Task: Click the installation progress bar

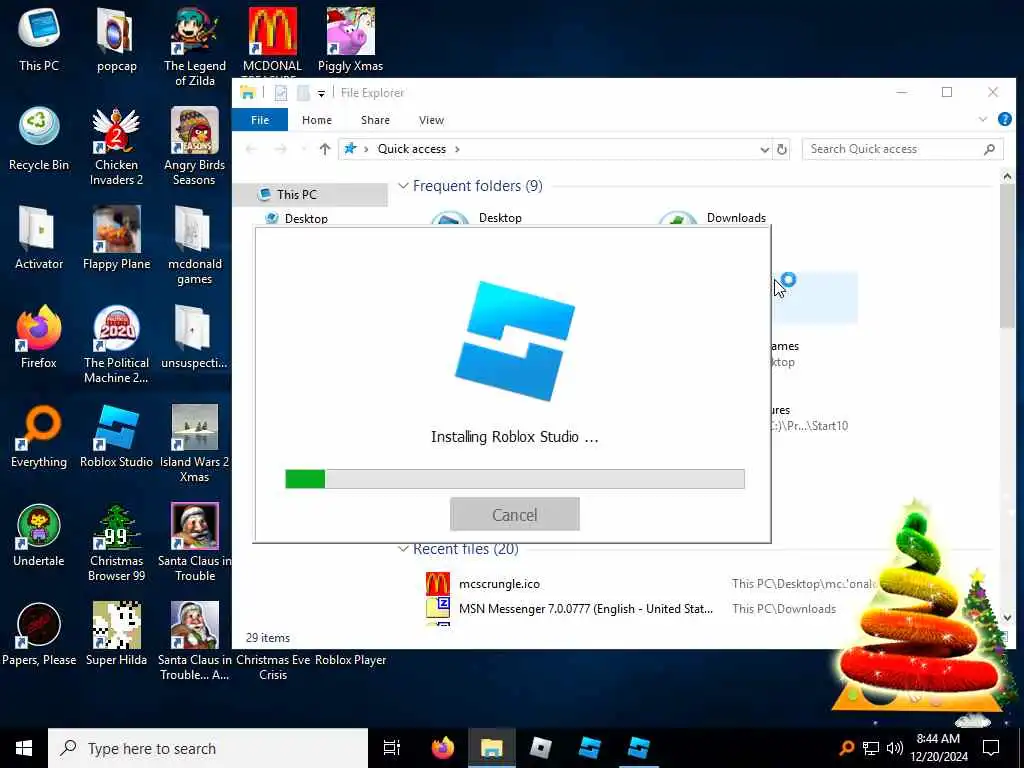Action: coord(515,479)
